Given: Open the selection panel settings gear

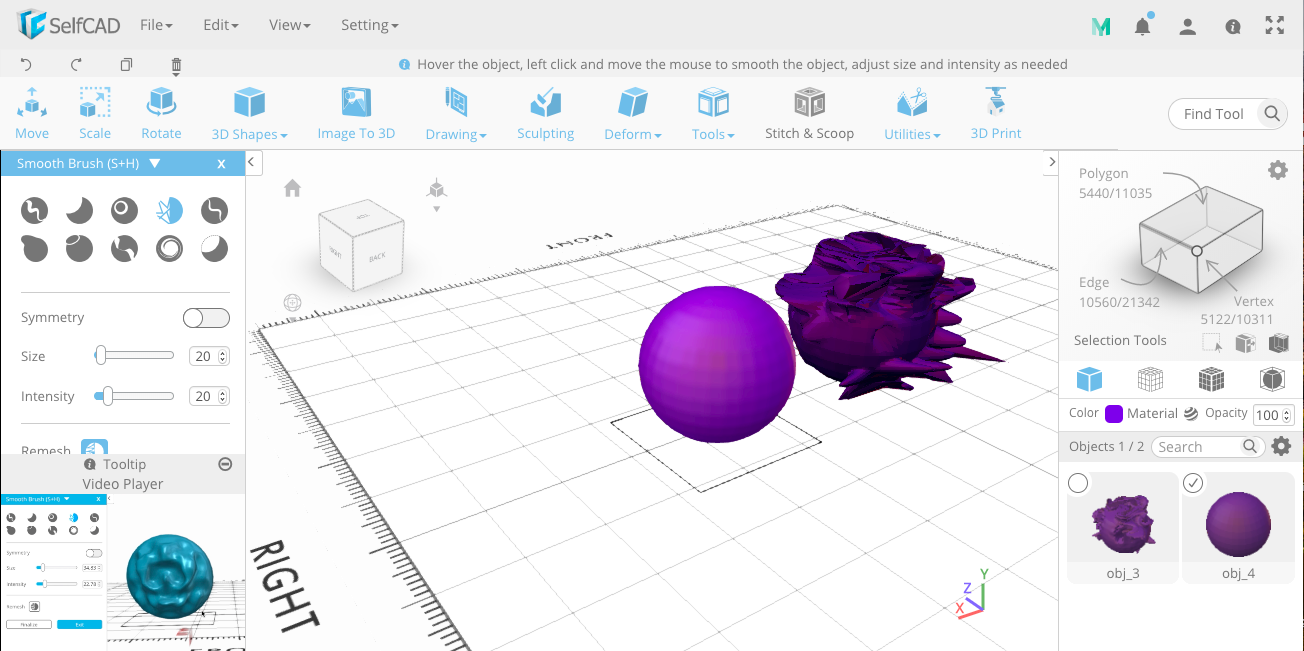Looking at the screenshot, I should coord(1278,170).
